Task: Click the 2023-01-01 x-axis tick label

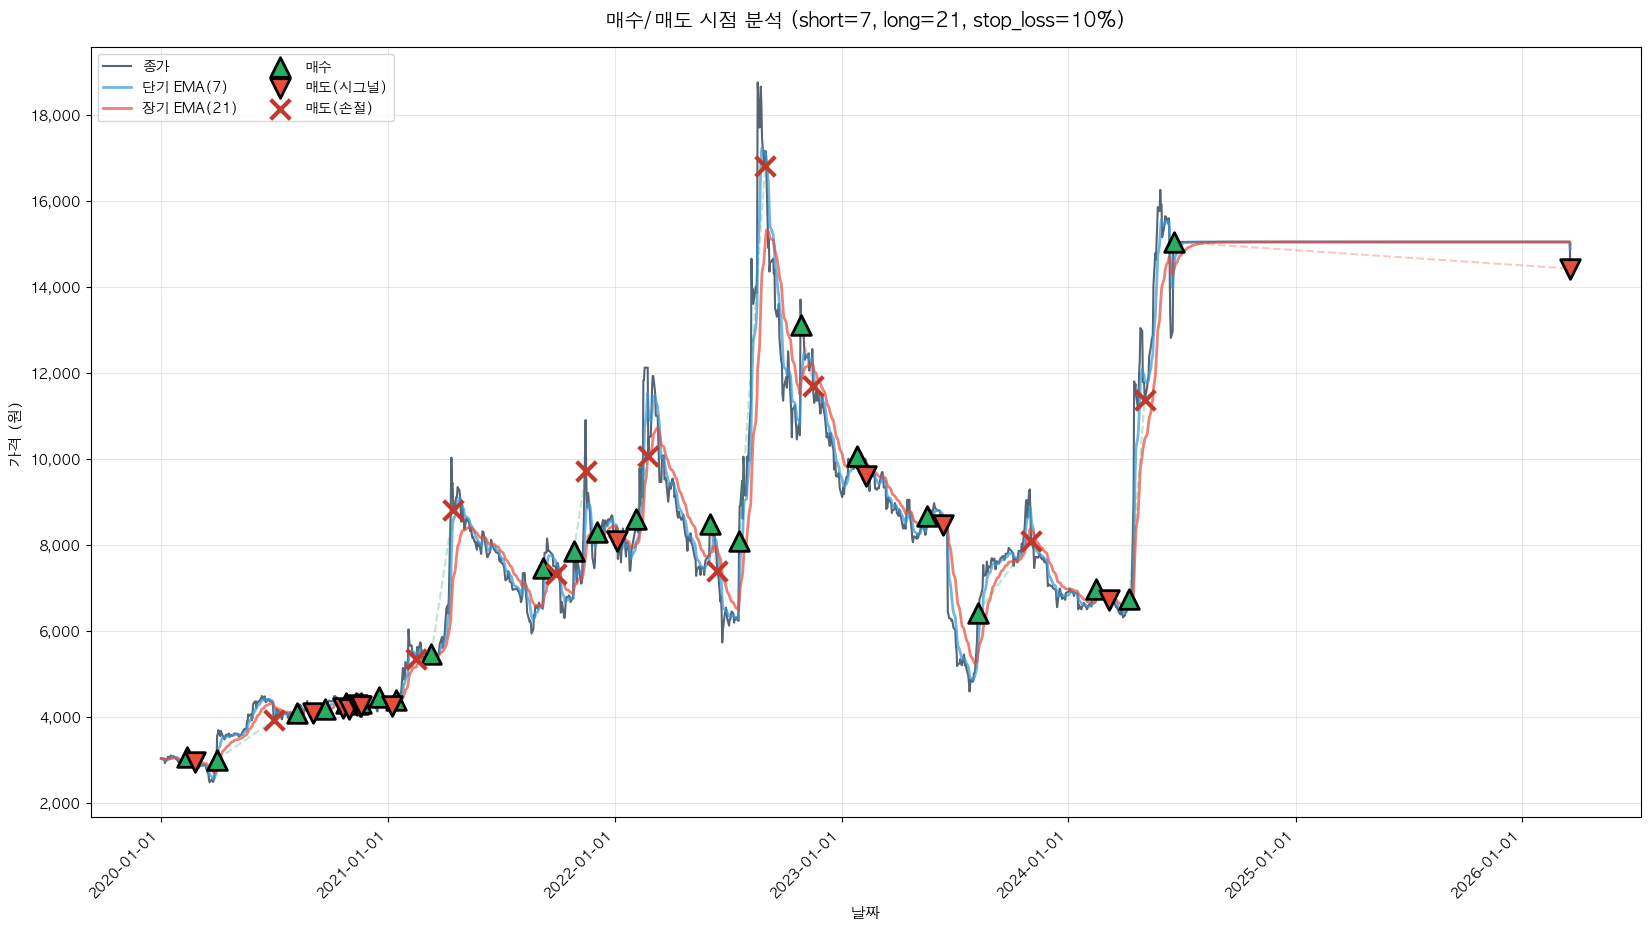Action: (806, 866)
